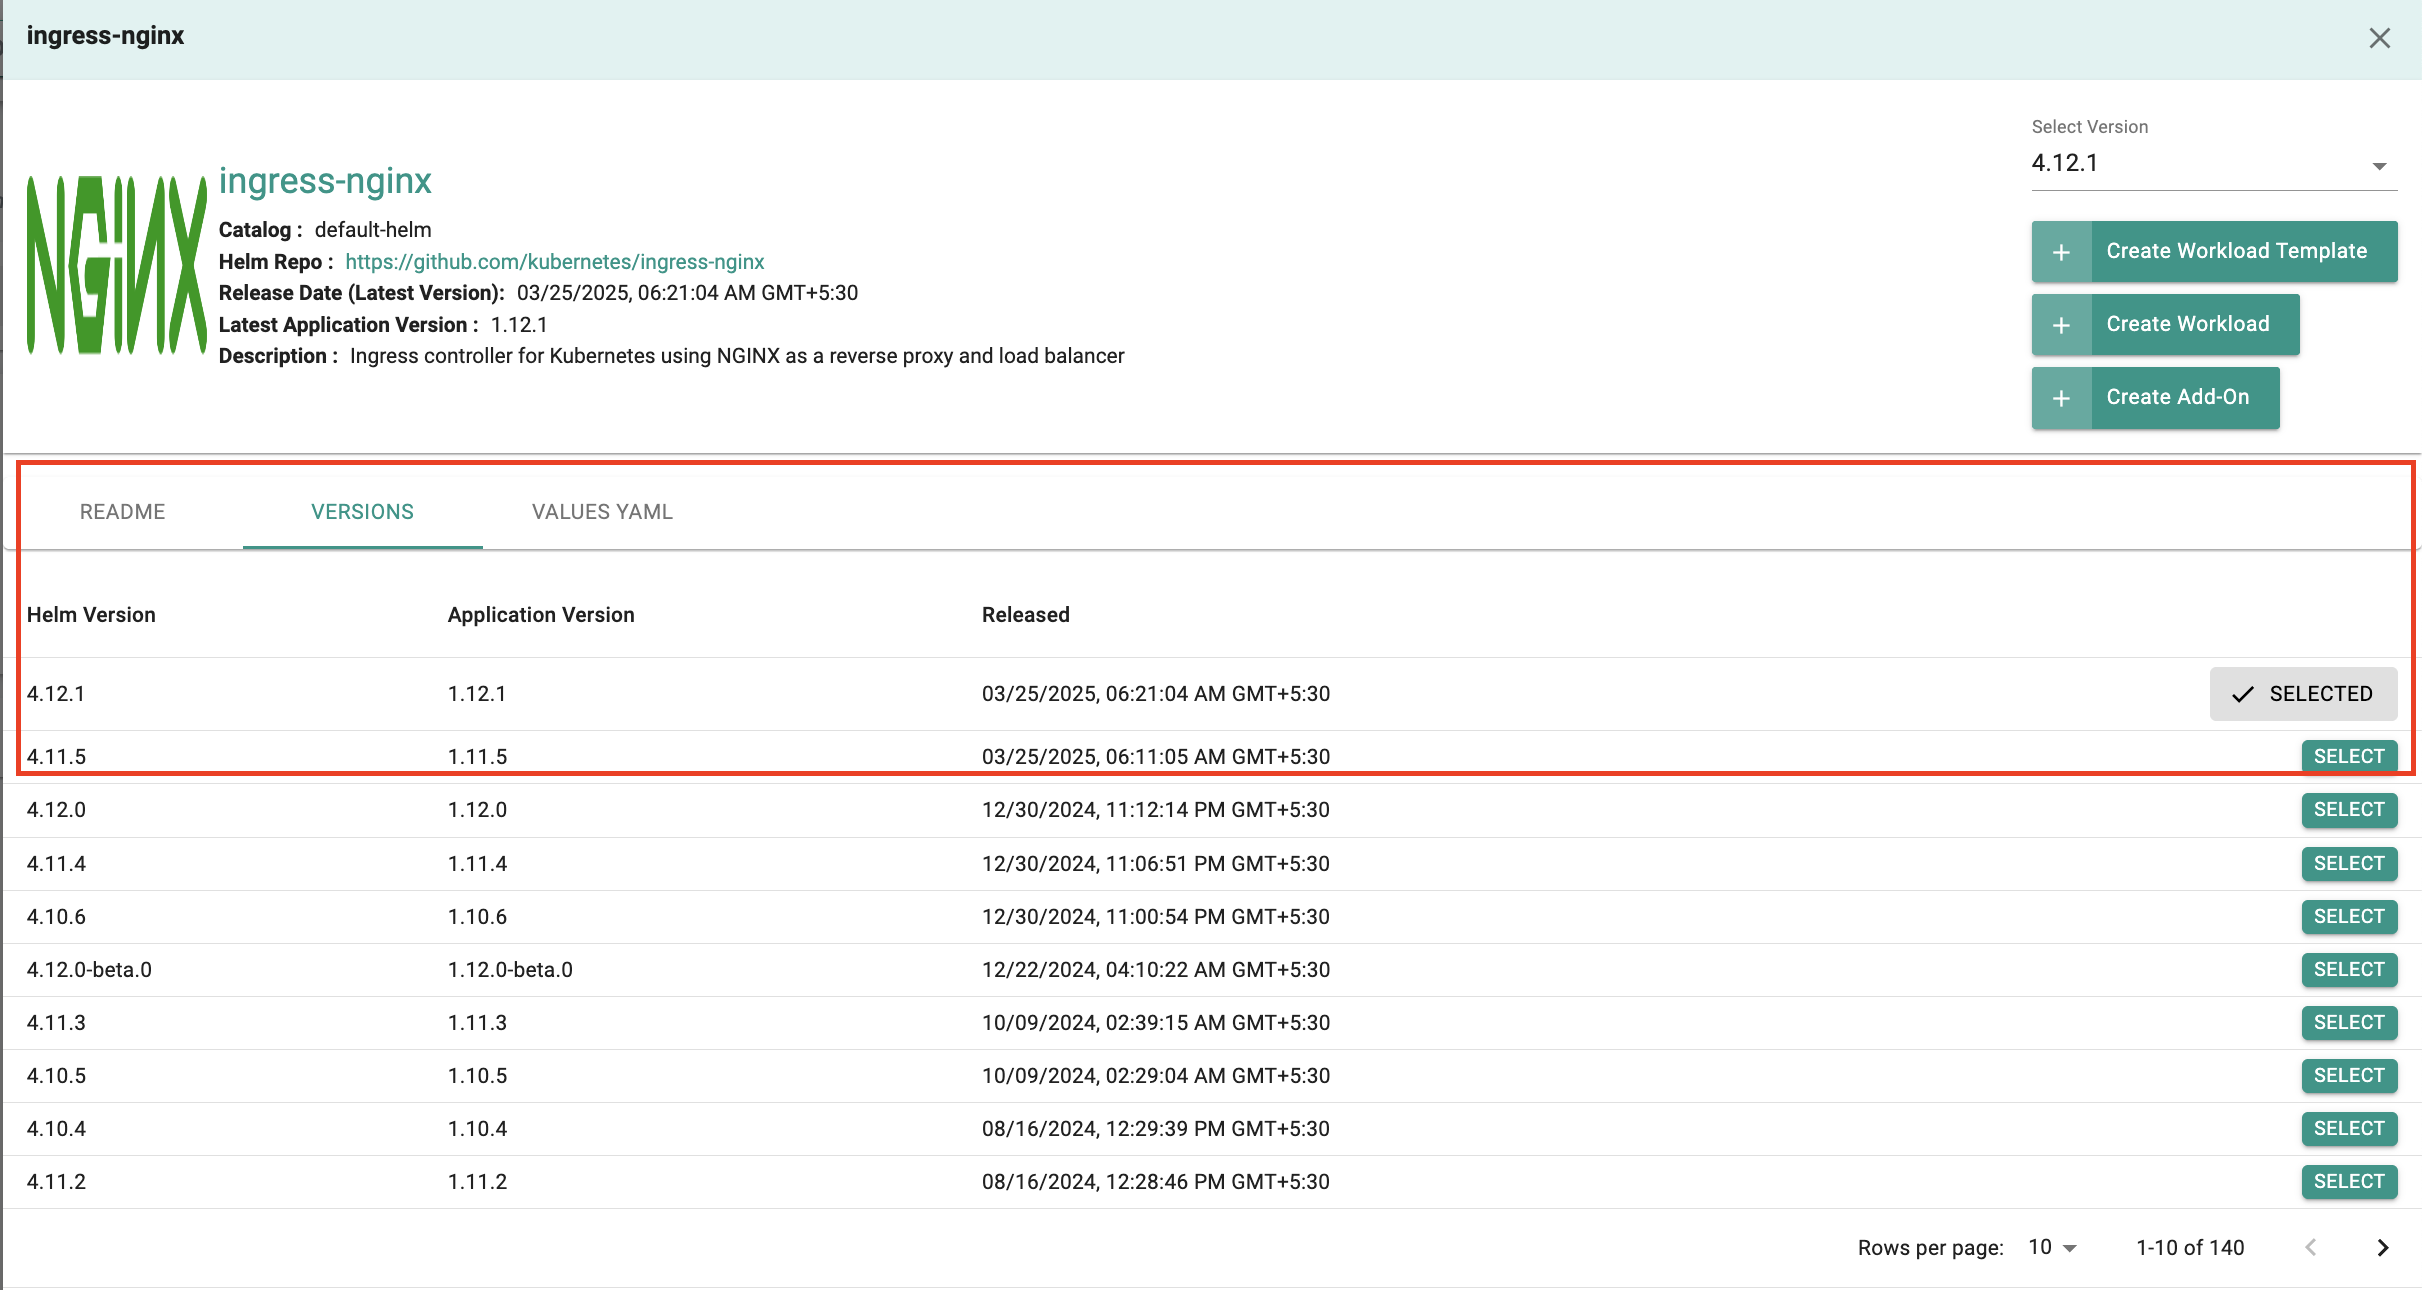Click the Released column header

pos(1025,615)
